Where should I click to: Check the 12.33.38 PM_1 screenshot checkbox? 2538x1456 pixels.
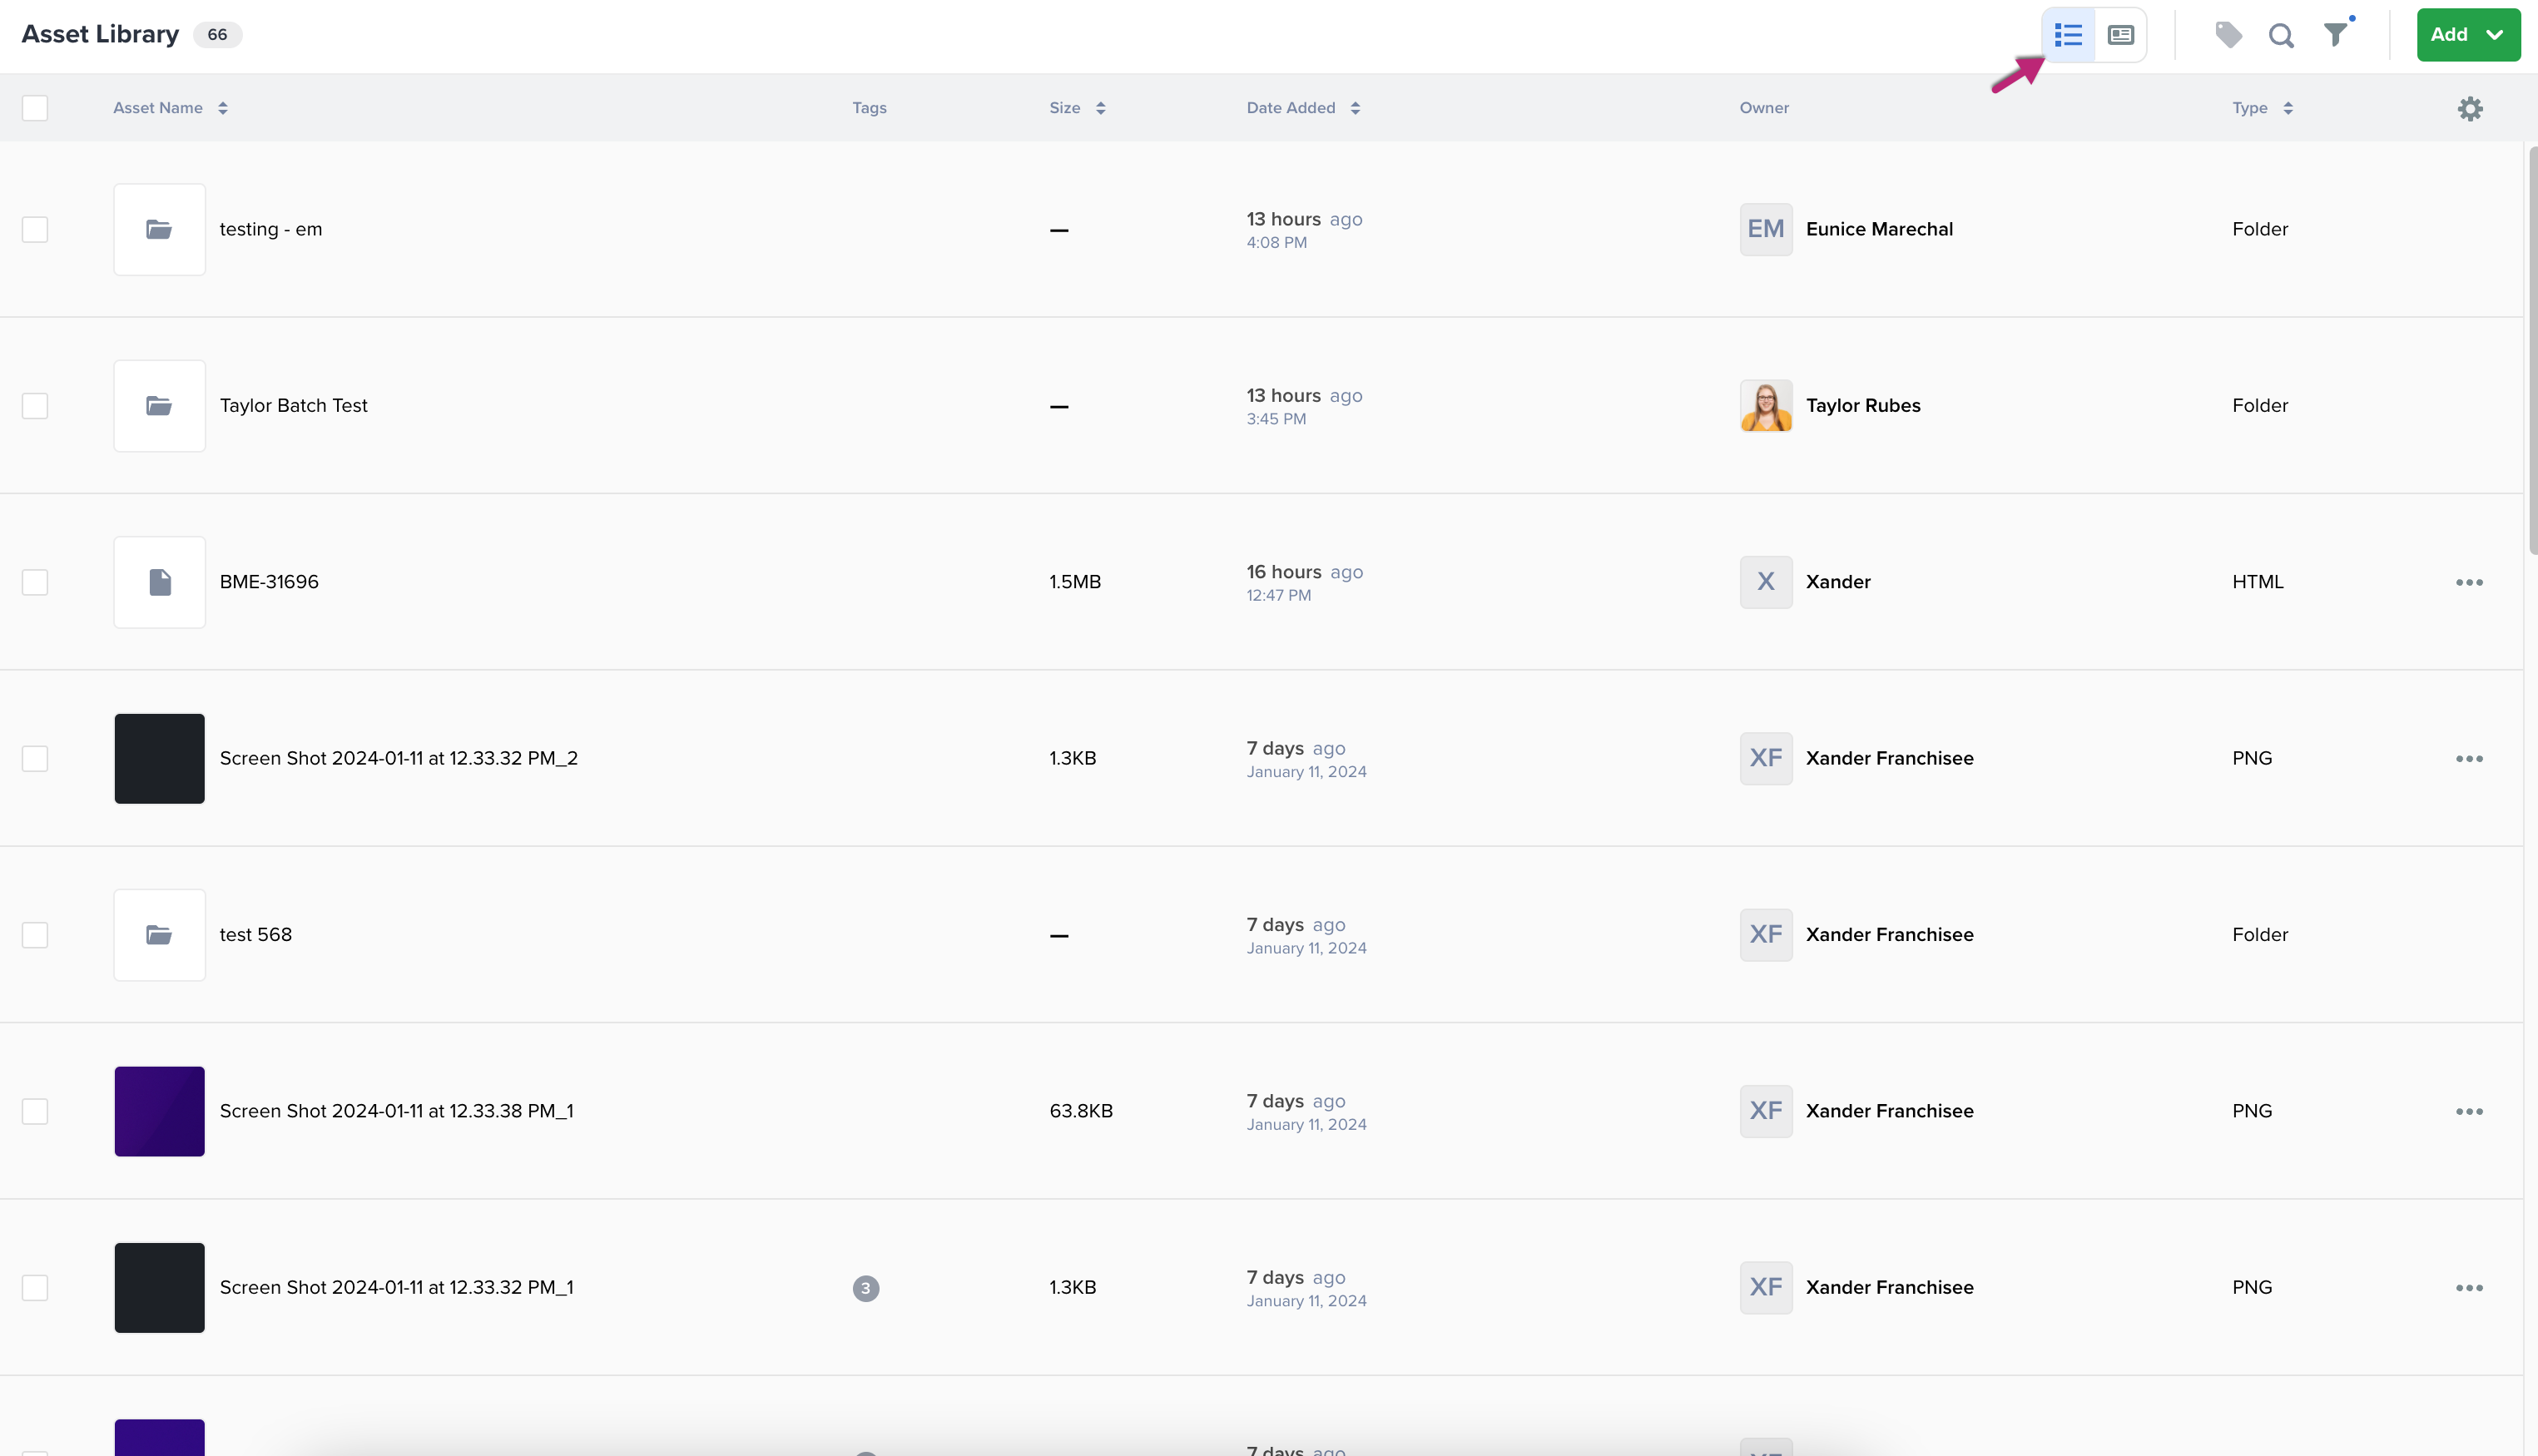pos(35,1112)
